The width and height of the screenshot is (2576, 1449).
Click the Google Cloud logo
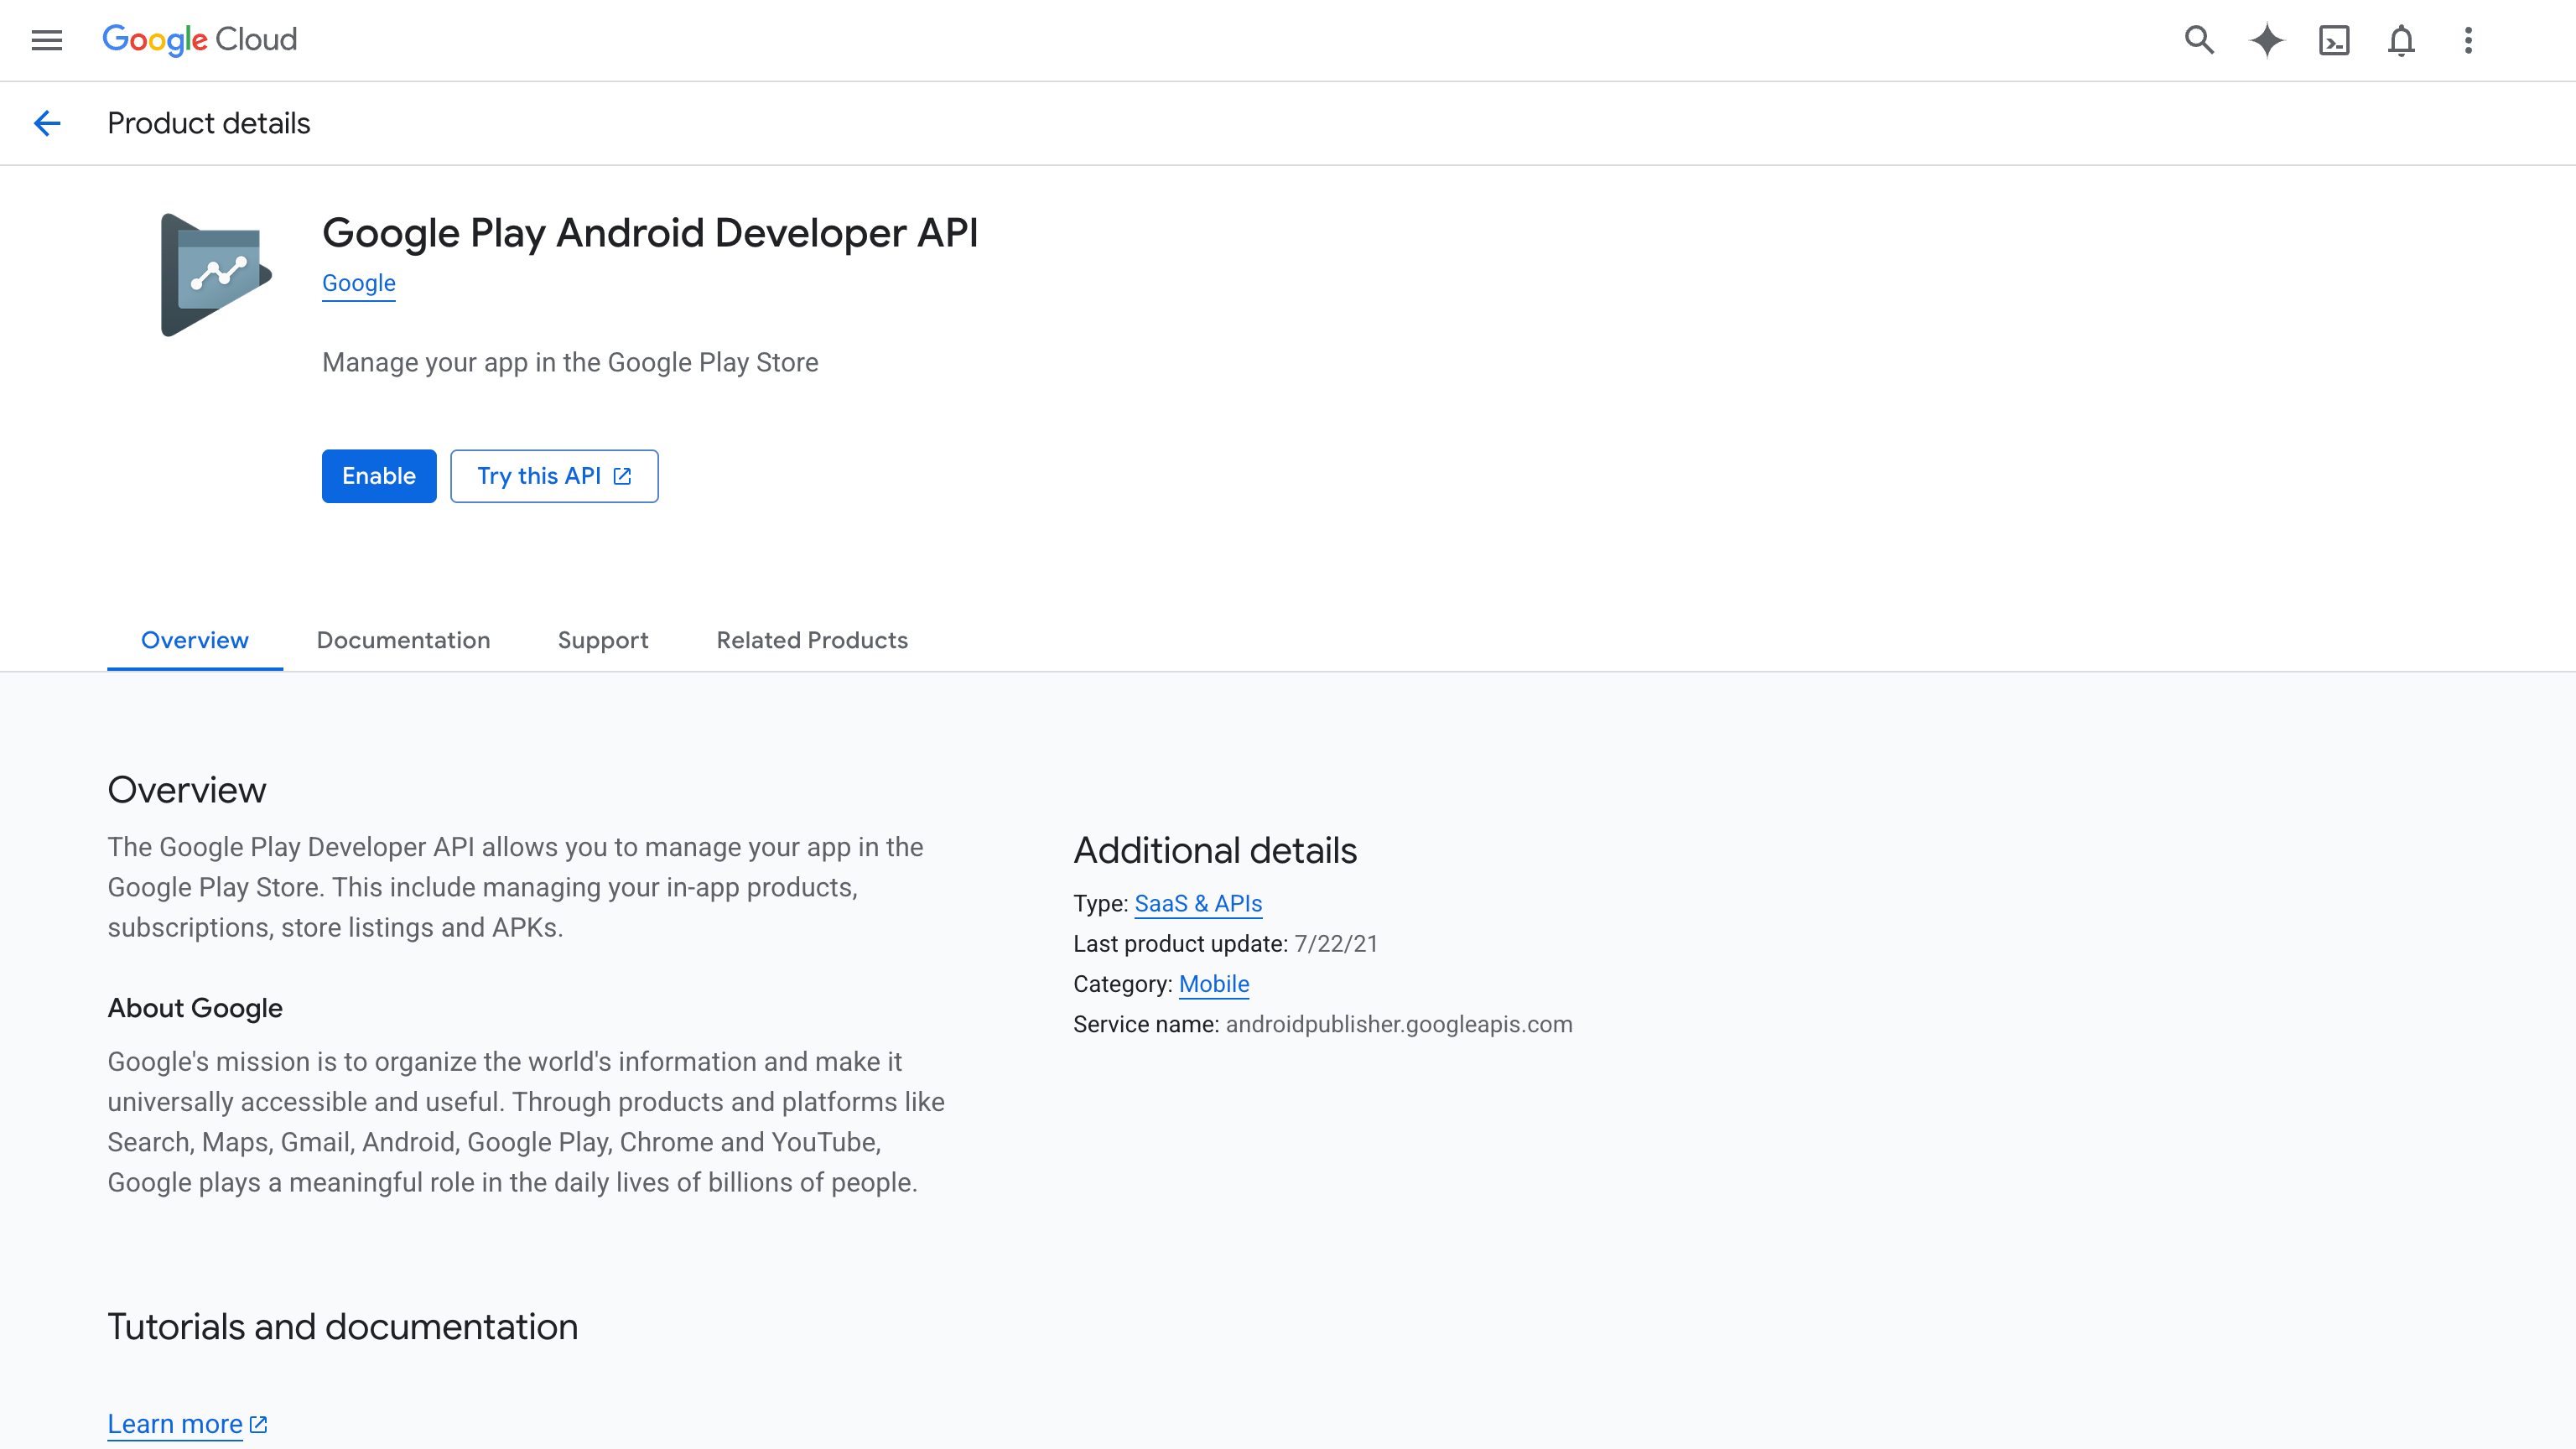point(200,40)
